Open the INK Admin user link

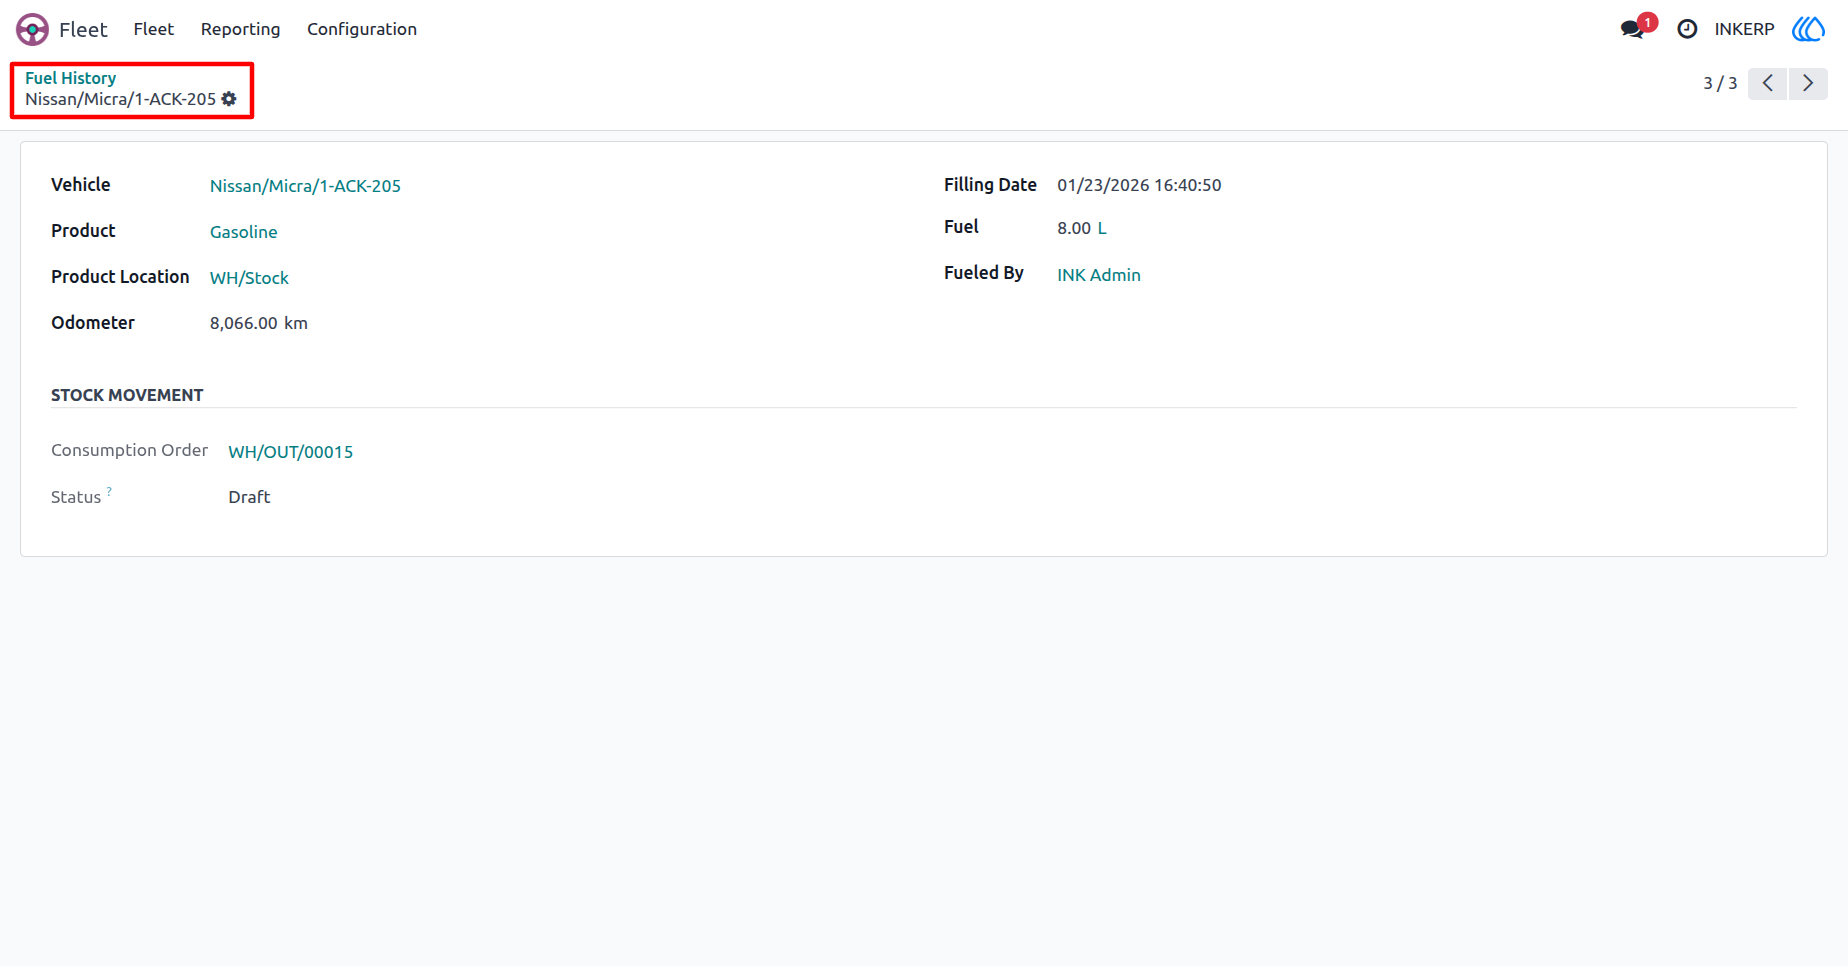[x=1099, y=275]
